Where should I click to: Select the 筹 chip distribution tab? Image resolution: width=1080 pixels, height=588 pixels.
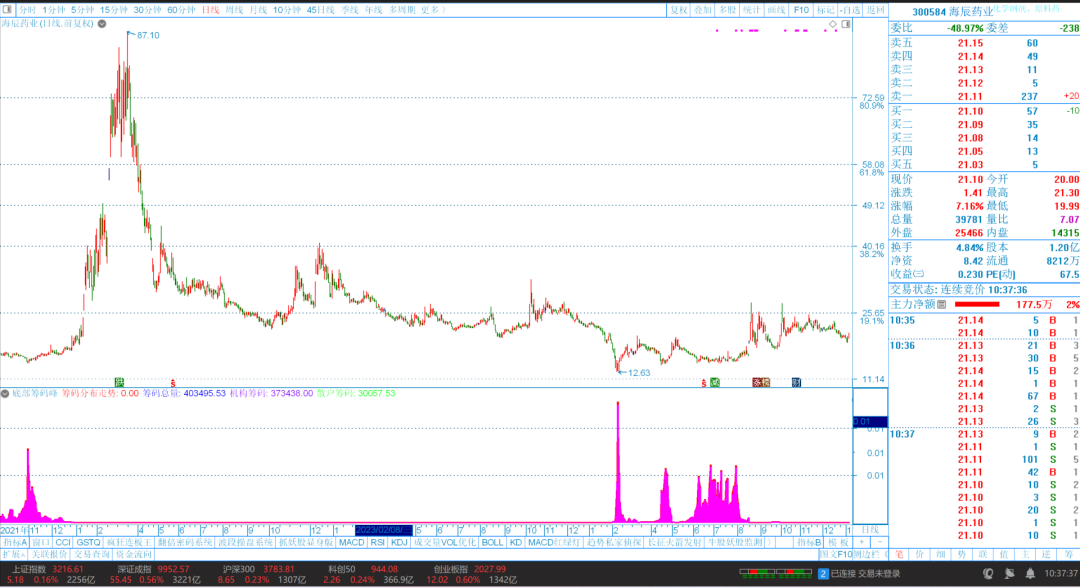click(x=1068, y=554)
